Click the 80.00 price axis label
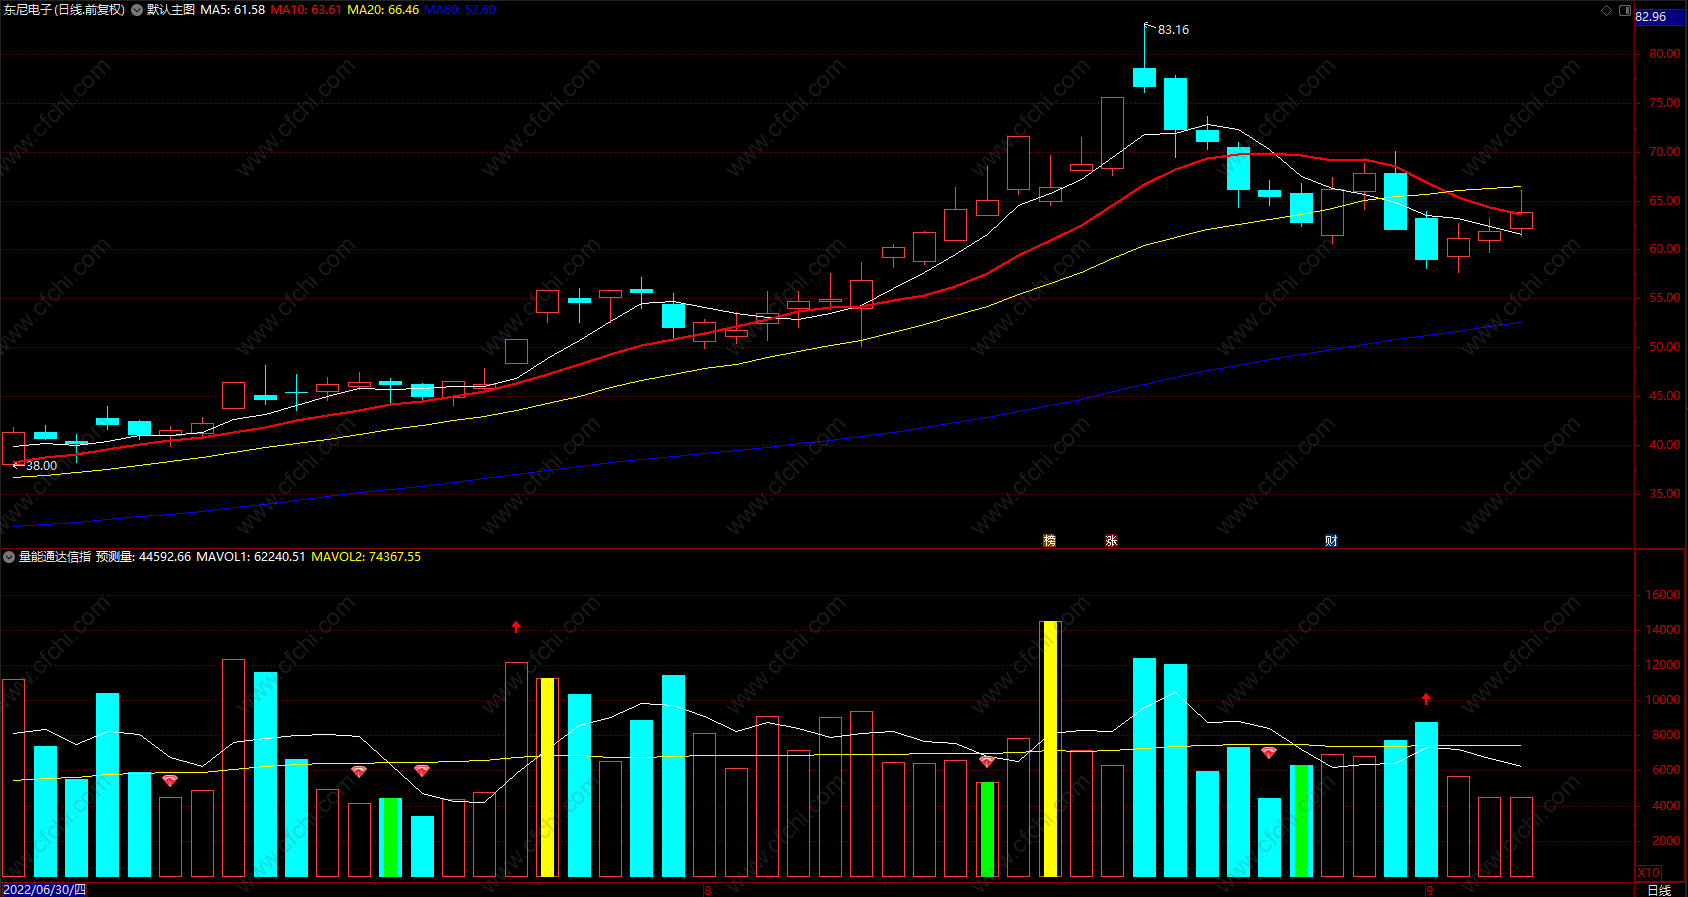1688x897 pixels. click(1665, 54)
